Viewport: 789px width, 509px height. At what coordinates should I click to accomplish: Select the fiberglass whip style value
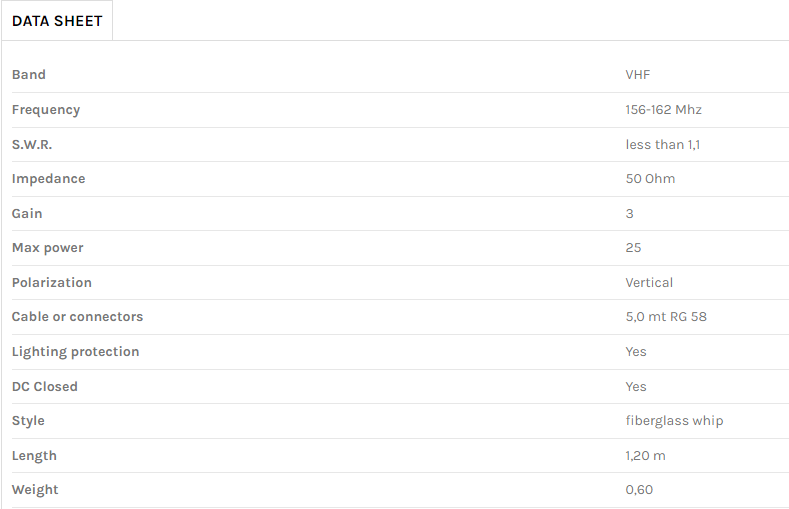pyautogui.click(x=674, y=421)
